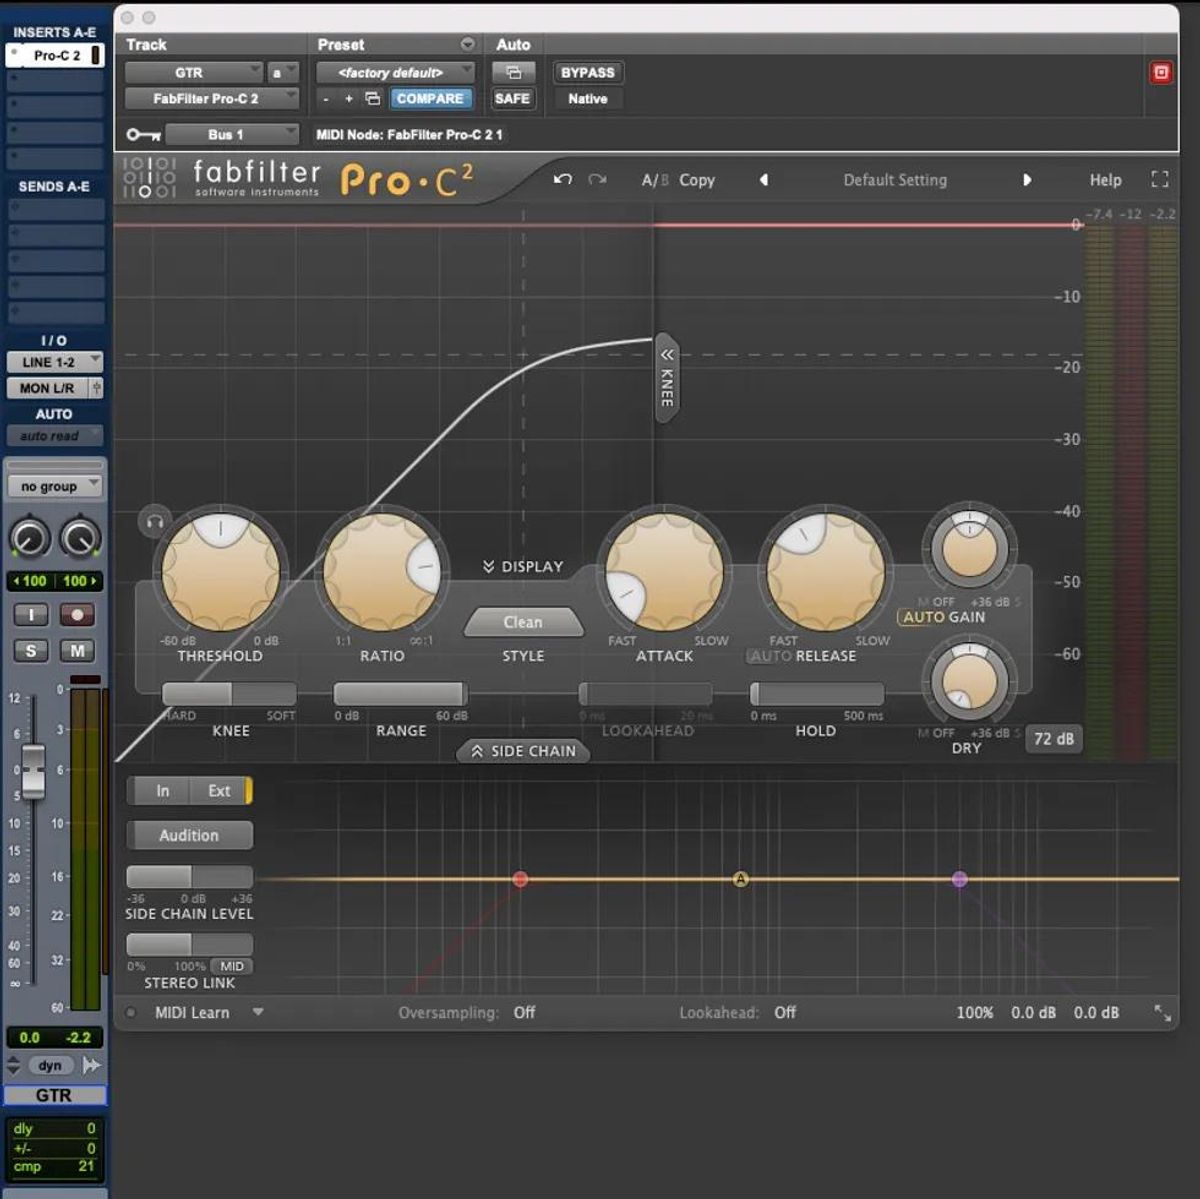Click the redo arrow in Pro-C 2
Image resolution: width=1200 pixels, height=1199 pixels.
tap(597, 180)
